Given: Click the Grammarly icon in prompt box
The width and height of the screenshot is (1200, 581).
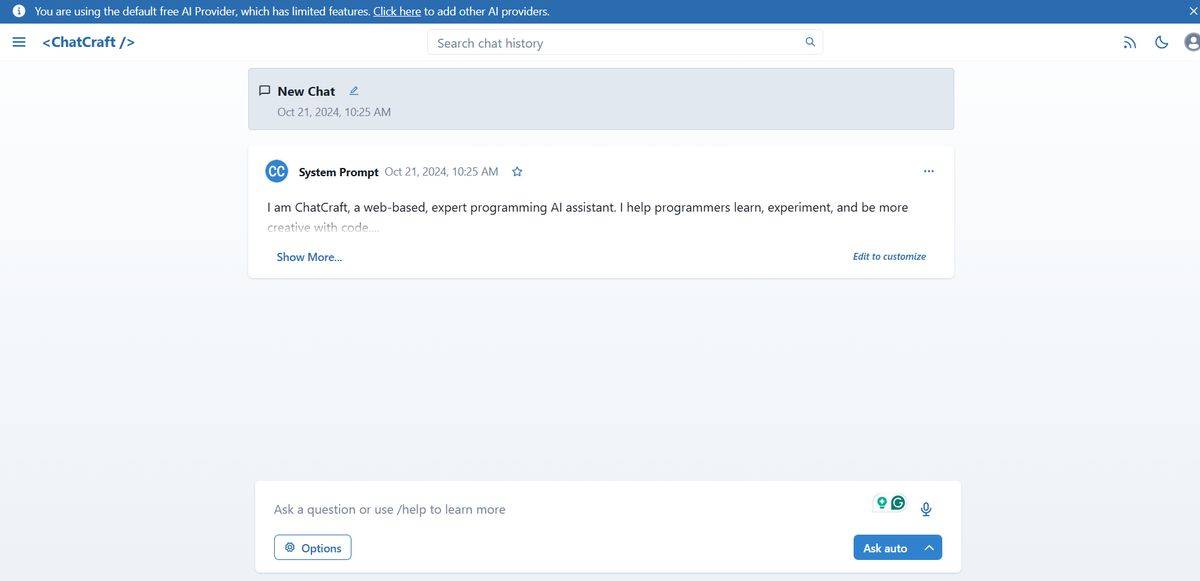Looking at the screenshot, I should [x=898, y=503].
